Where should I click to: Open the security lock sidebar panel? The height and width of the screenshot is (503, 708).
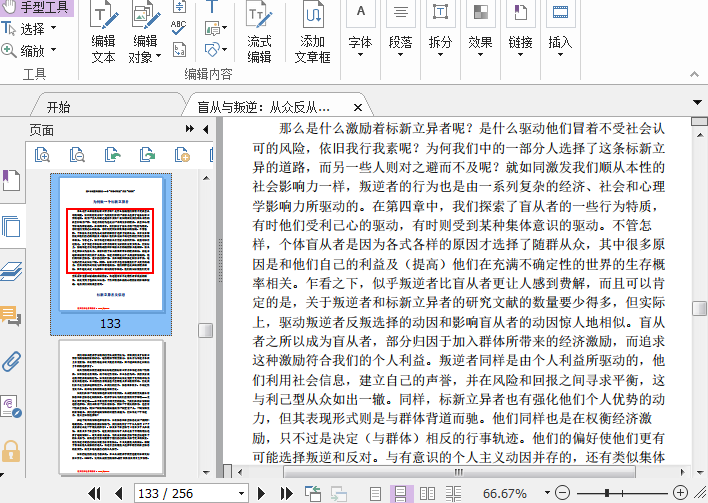tap(11, 451)
